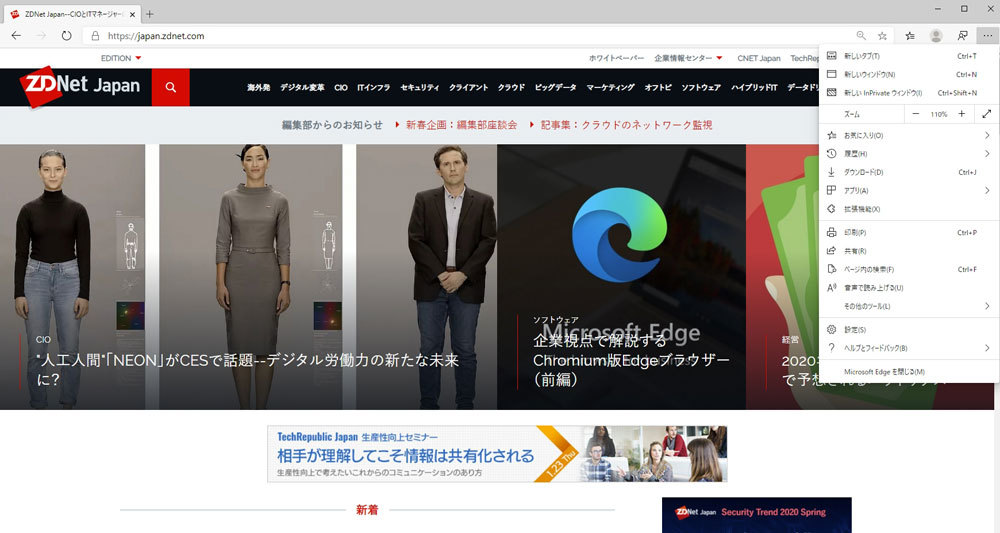Open the favorites list icon in the toolbar
This screenshot has height=533, width=1000.
(x=910, y=36)
